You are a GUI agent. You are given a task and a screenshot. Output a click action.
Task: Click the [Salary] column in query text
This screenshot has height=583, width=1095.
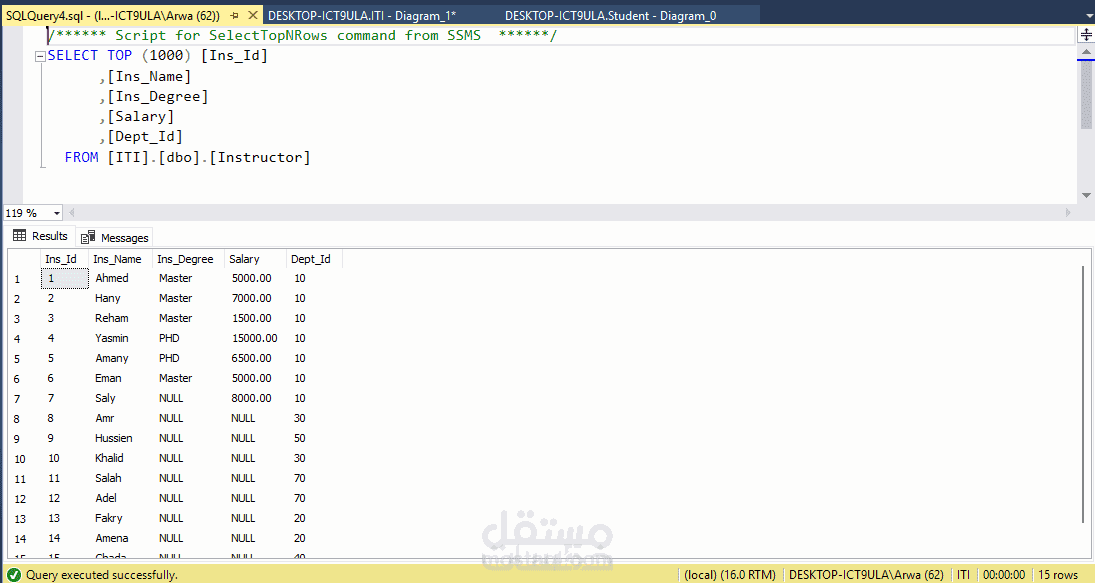pyautogui.click(x=140, y=117)
